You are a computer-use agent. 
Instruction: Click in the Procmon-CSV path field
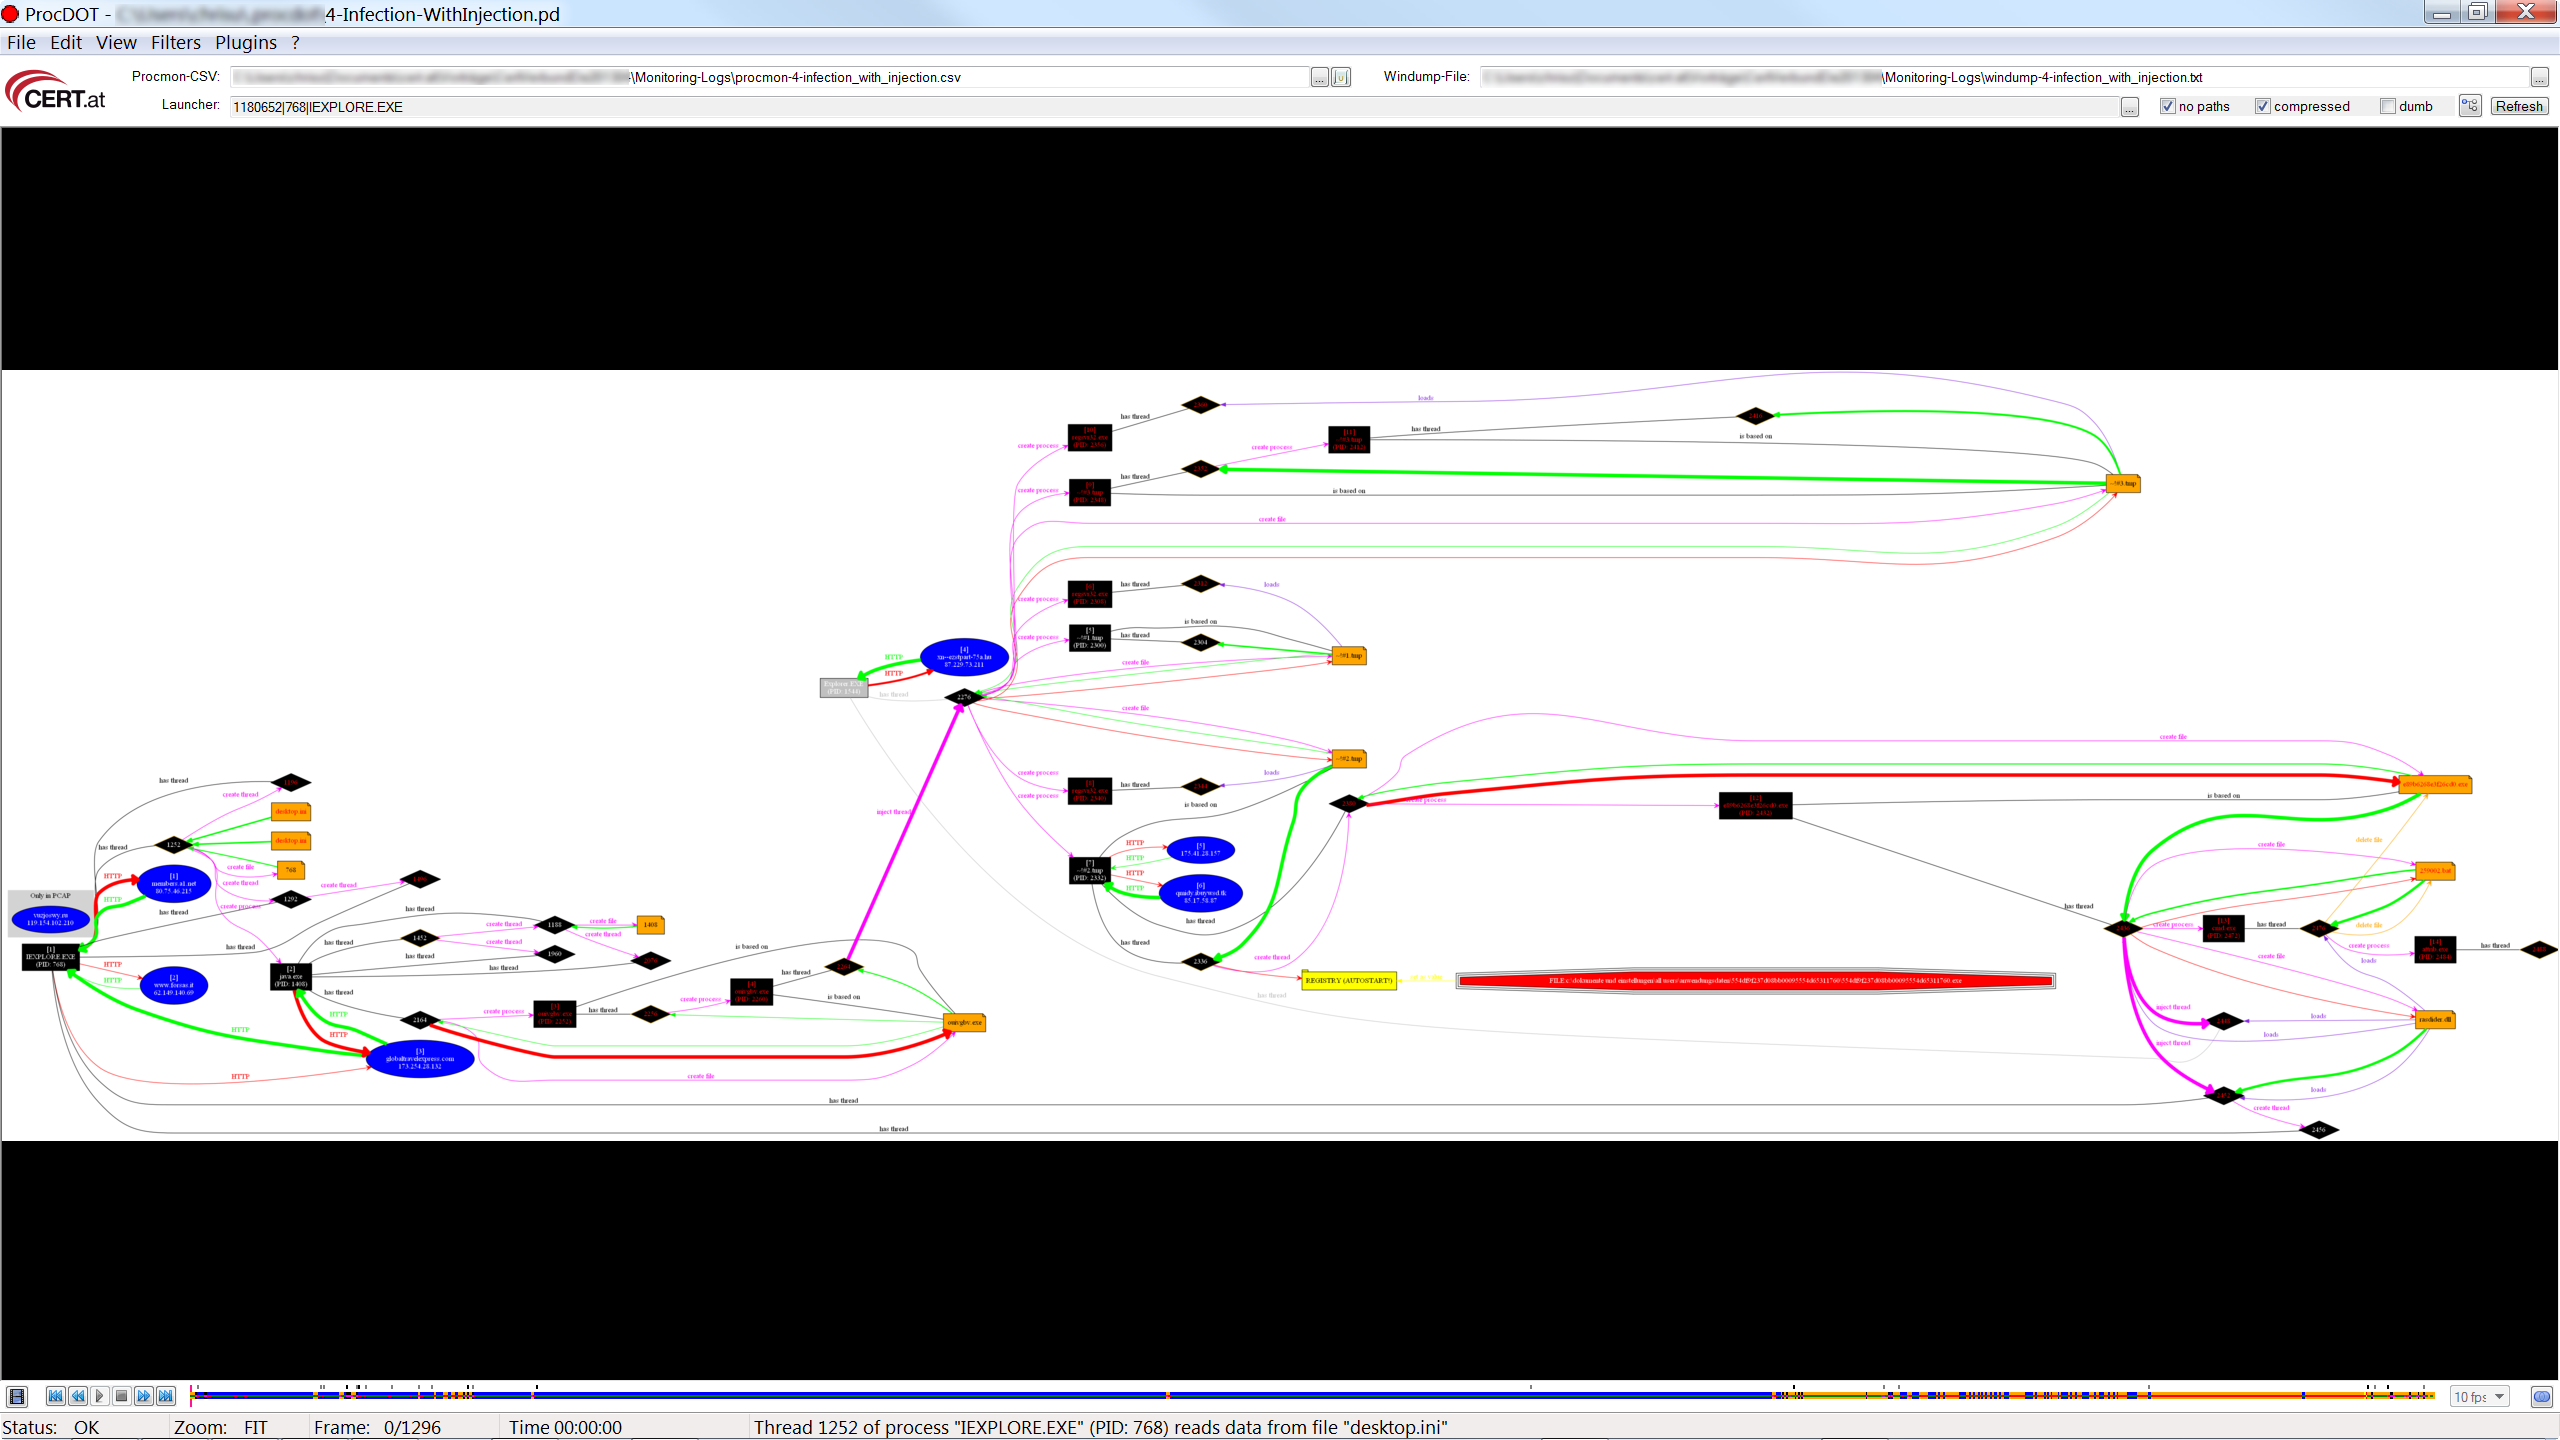[x=770, y=77]
